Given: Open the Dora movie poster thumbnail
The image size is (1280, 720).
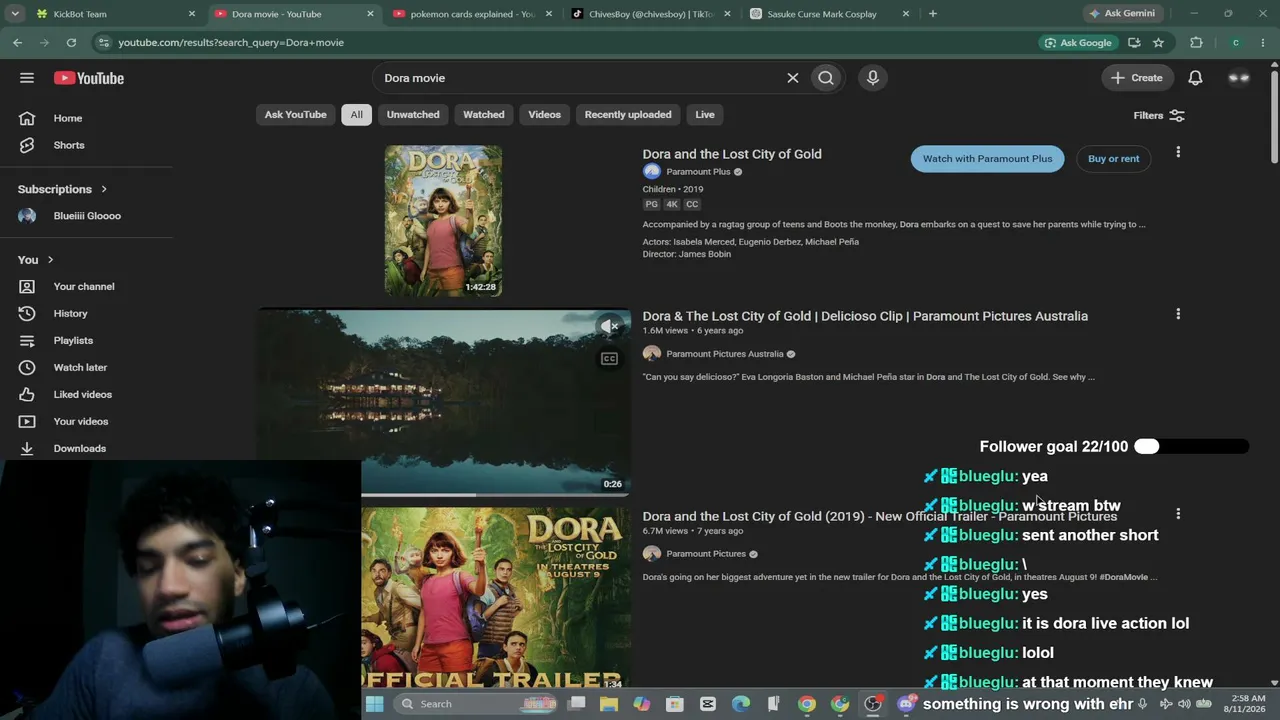Looking at the screenshot, I should click(x=444, y=221).
